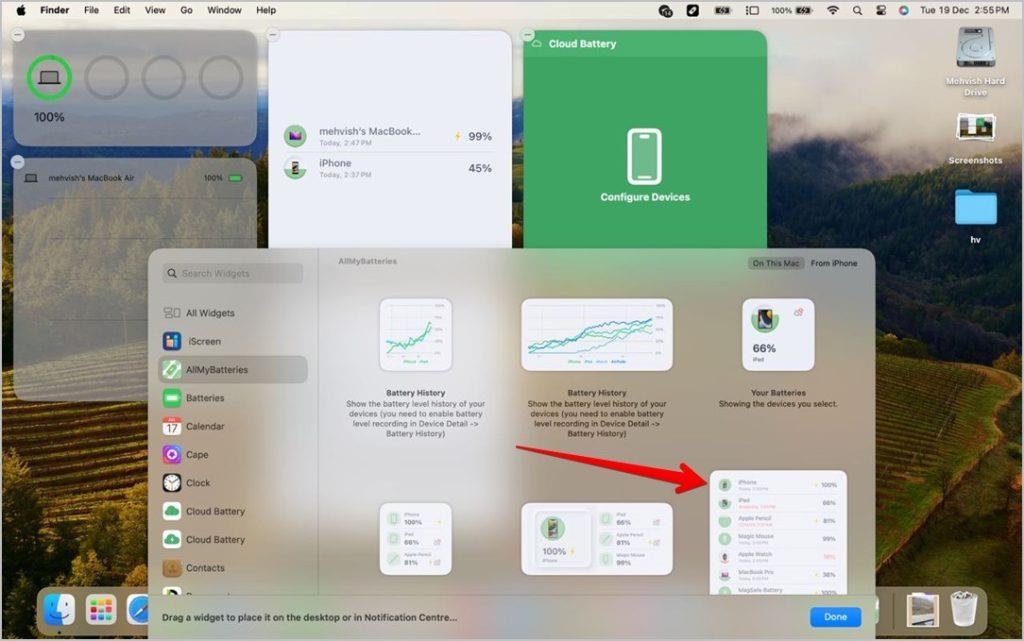Click the Done button

point(835,617)
